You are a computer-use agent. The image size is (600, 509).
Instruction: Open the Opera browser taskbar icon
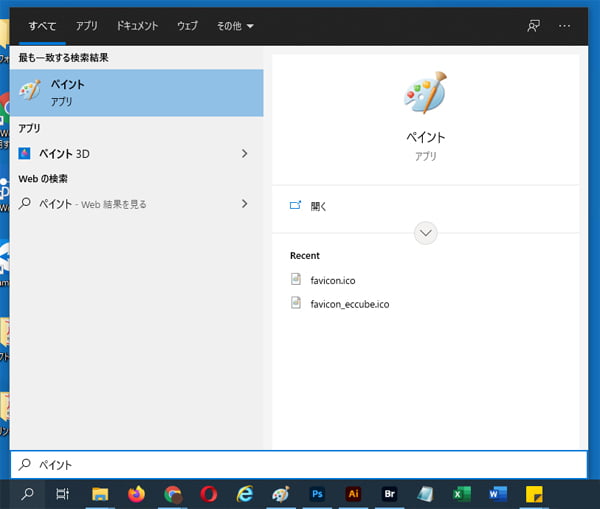pyautogui.click(x=209, y=494)
